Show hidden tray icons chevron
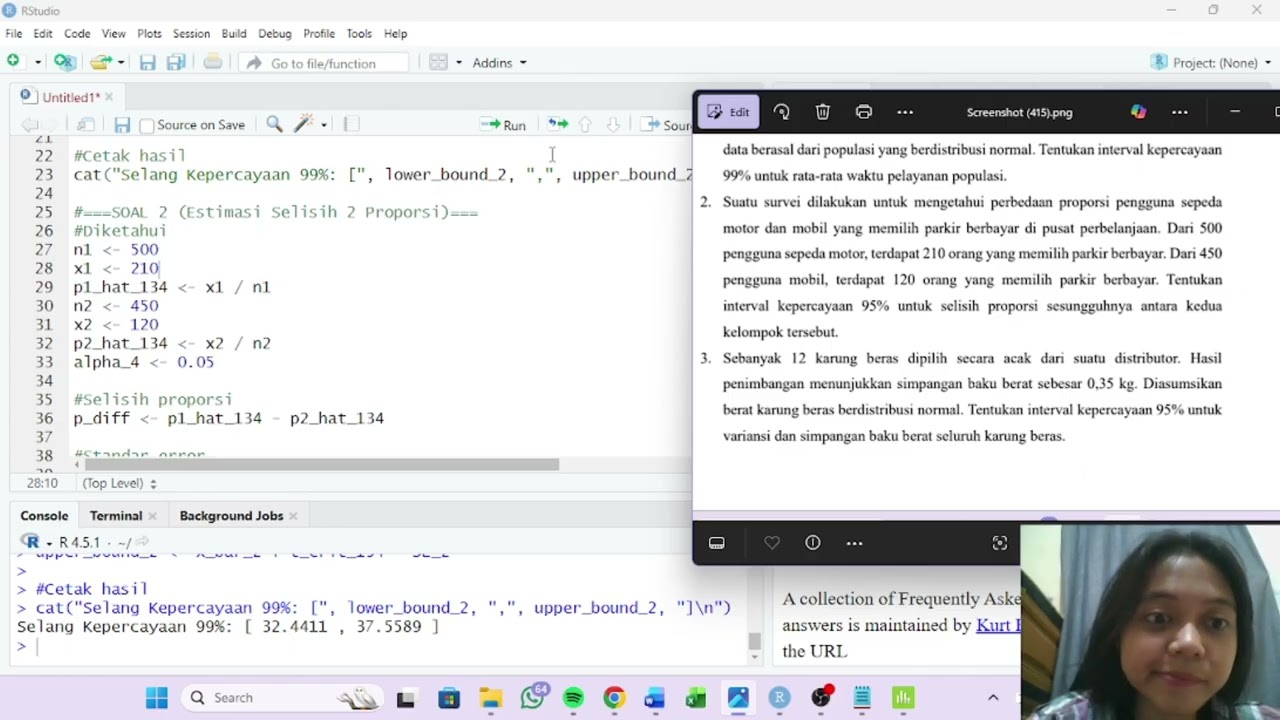 click(x=993, y=698)
